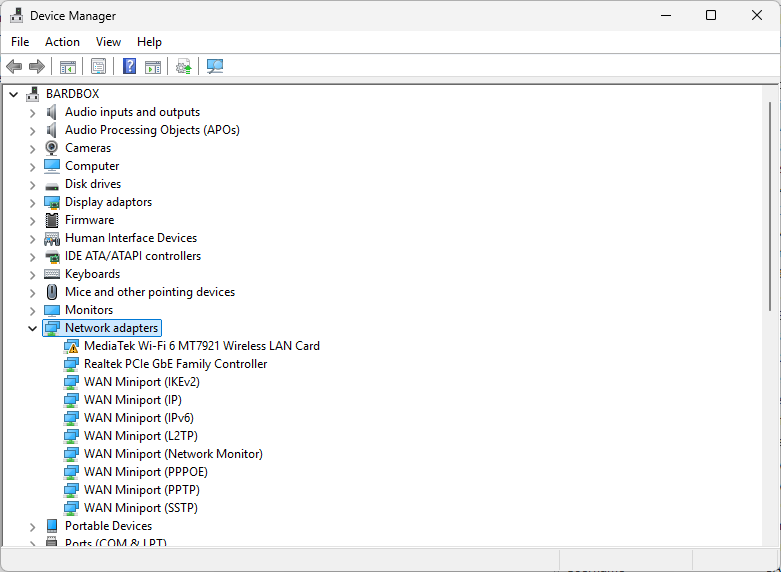
Task: Open the Action menu
Action: click(62, 42)
